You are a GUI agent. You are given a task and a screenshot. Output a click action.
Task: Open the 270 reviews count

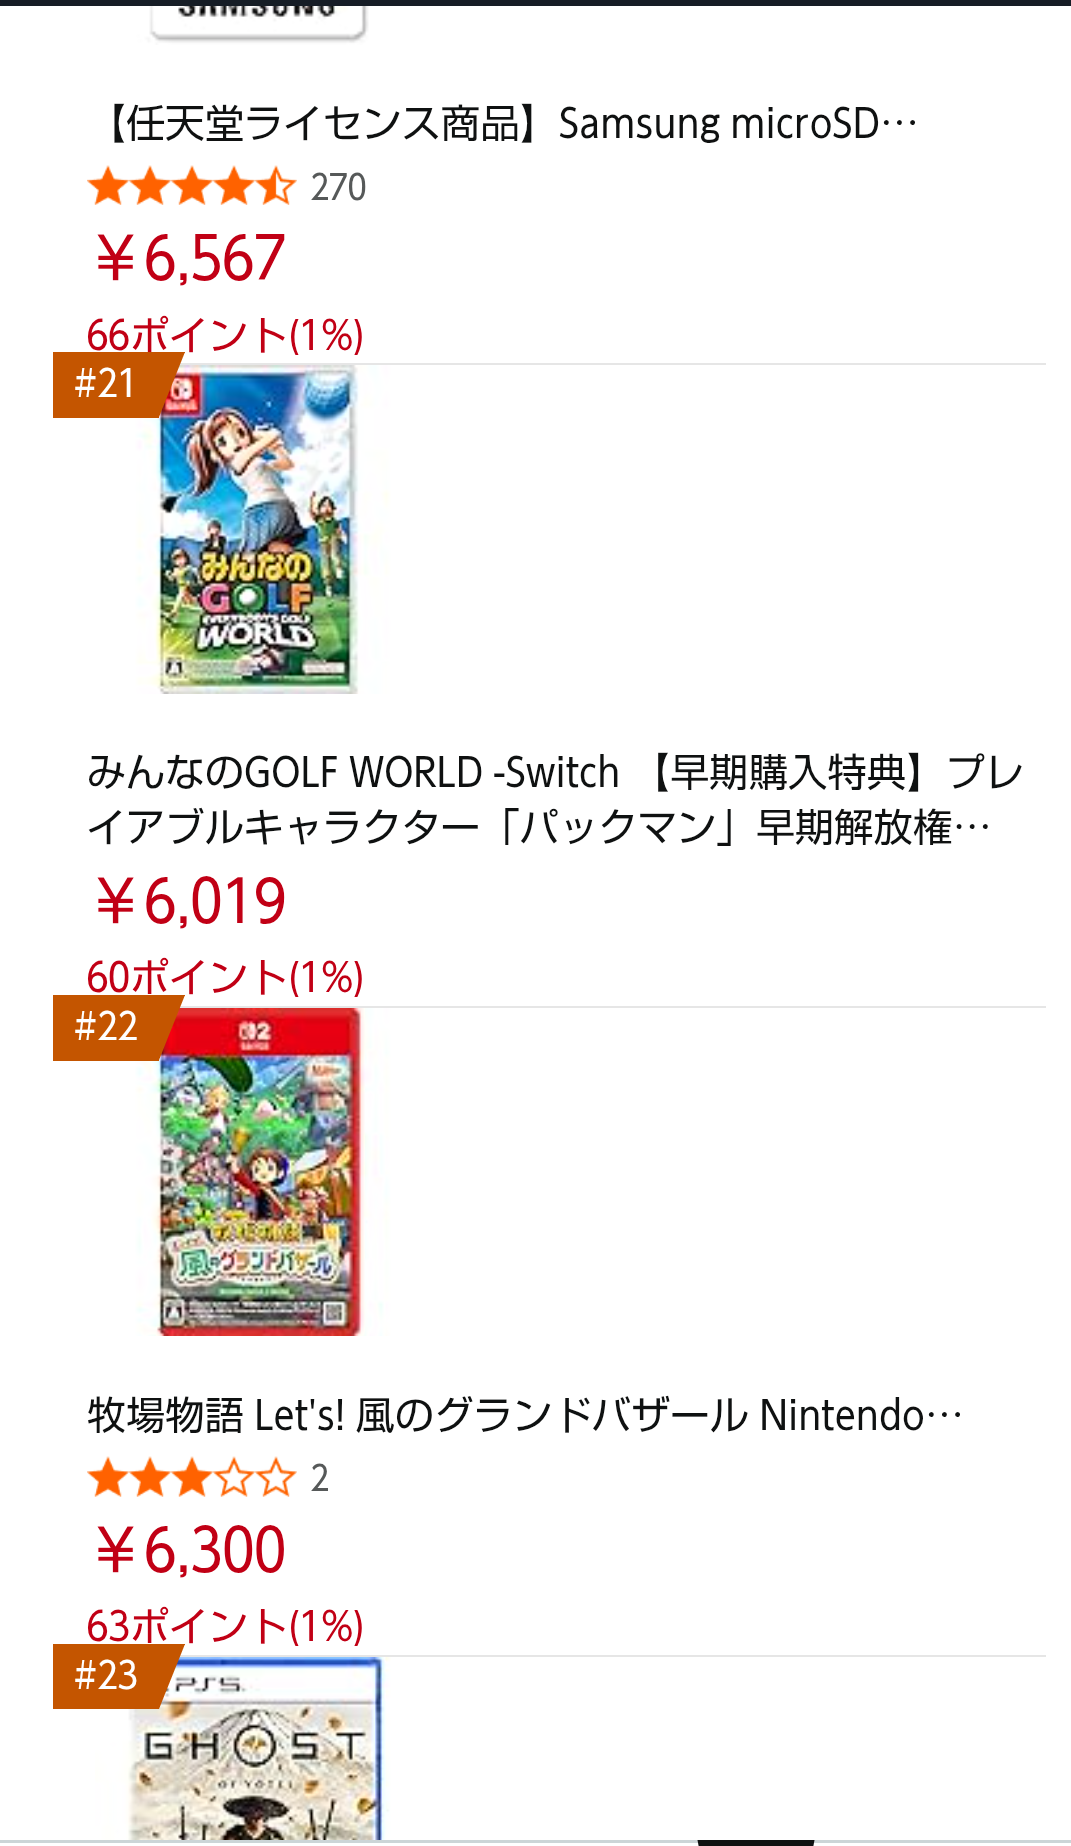pyautogui.click(x=338, y=187)
